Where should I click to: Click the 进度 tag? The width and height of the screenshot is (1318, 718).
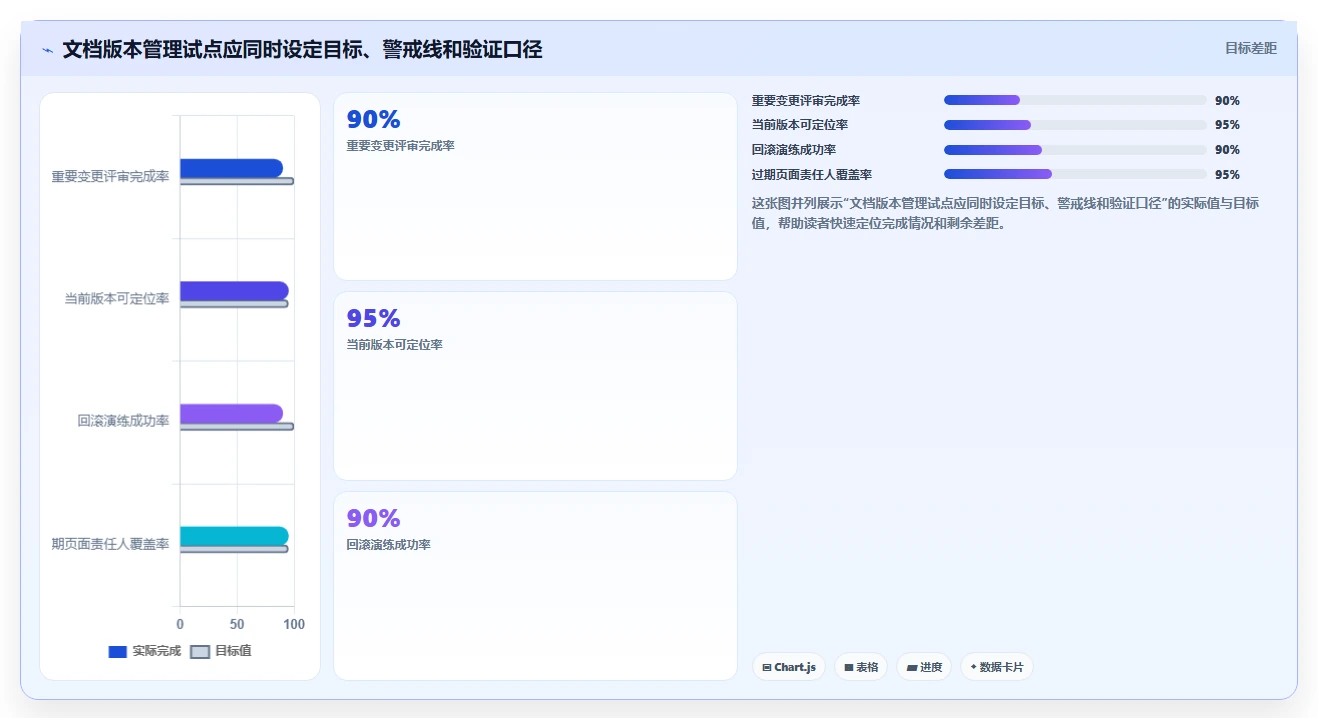click(x=924, y=667)
